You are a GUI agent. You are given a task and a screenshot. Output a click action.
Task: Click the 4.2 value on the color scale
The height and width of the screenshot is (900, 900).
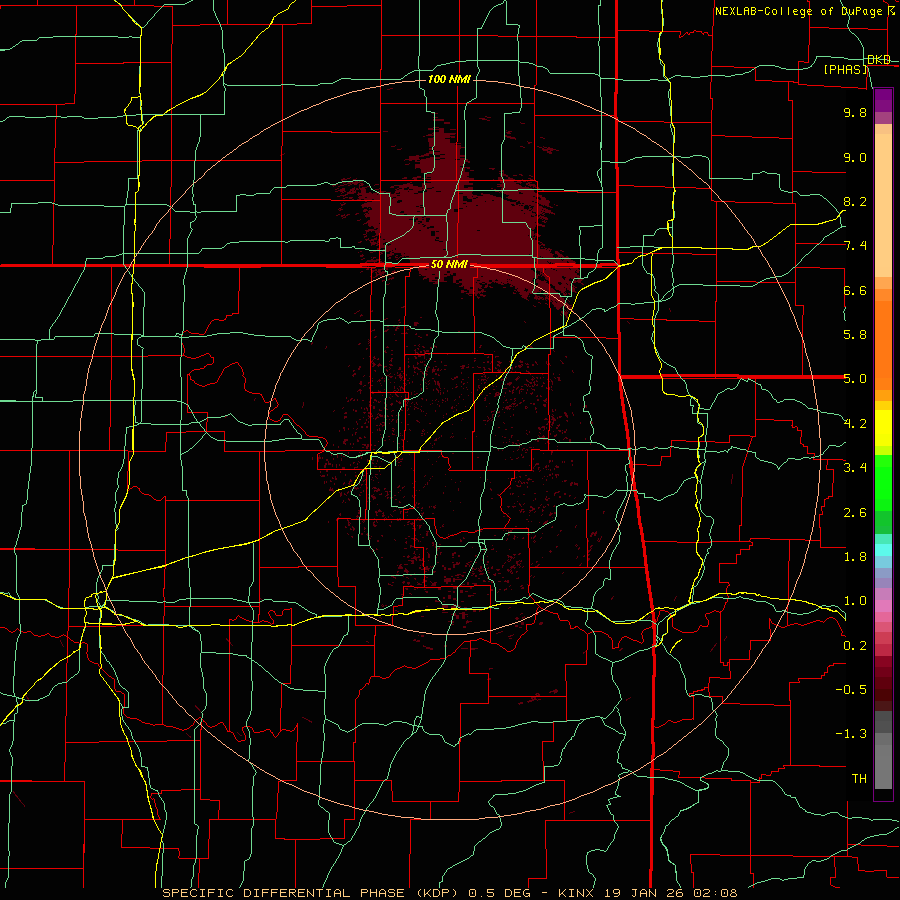[x=855, y=424]
